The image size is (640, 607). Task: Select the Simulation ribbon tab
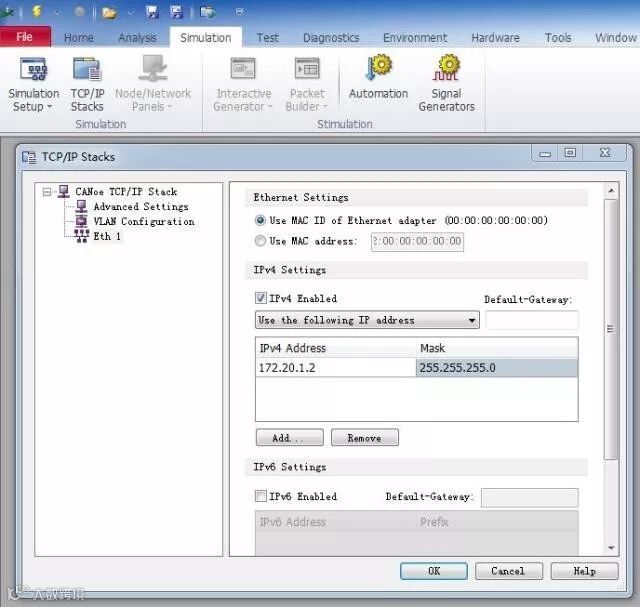click(206, 38)
